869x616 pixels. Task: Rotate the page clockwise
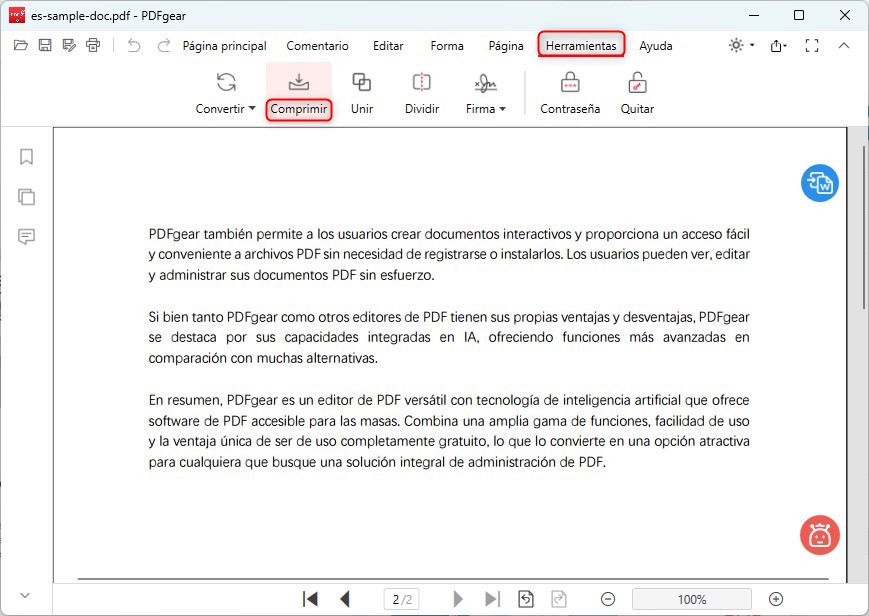[x=559, y=599]
